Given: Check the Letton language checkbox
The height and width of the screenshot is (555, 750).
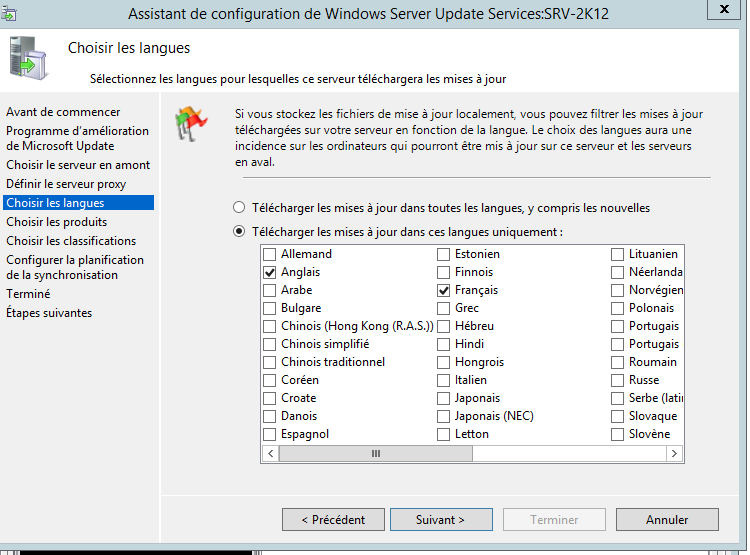Looking at the screenshot, I should [x=443, y=434].
